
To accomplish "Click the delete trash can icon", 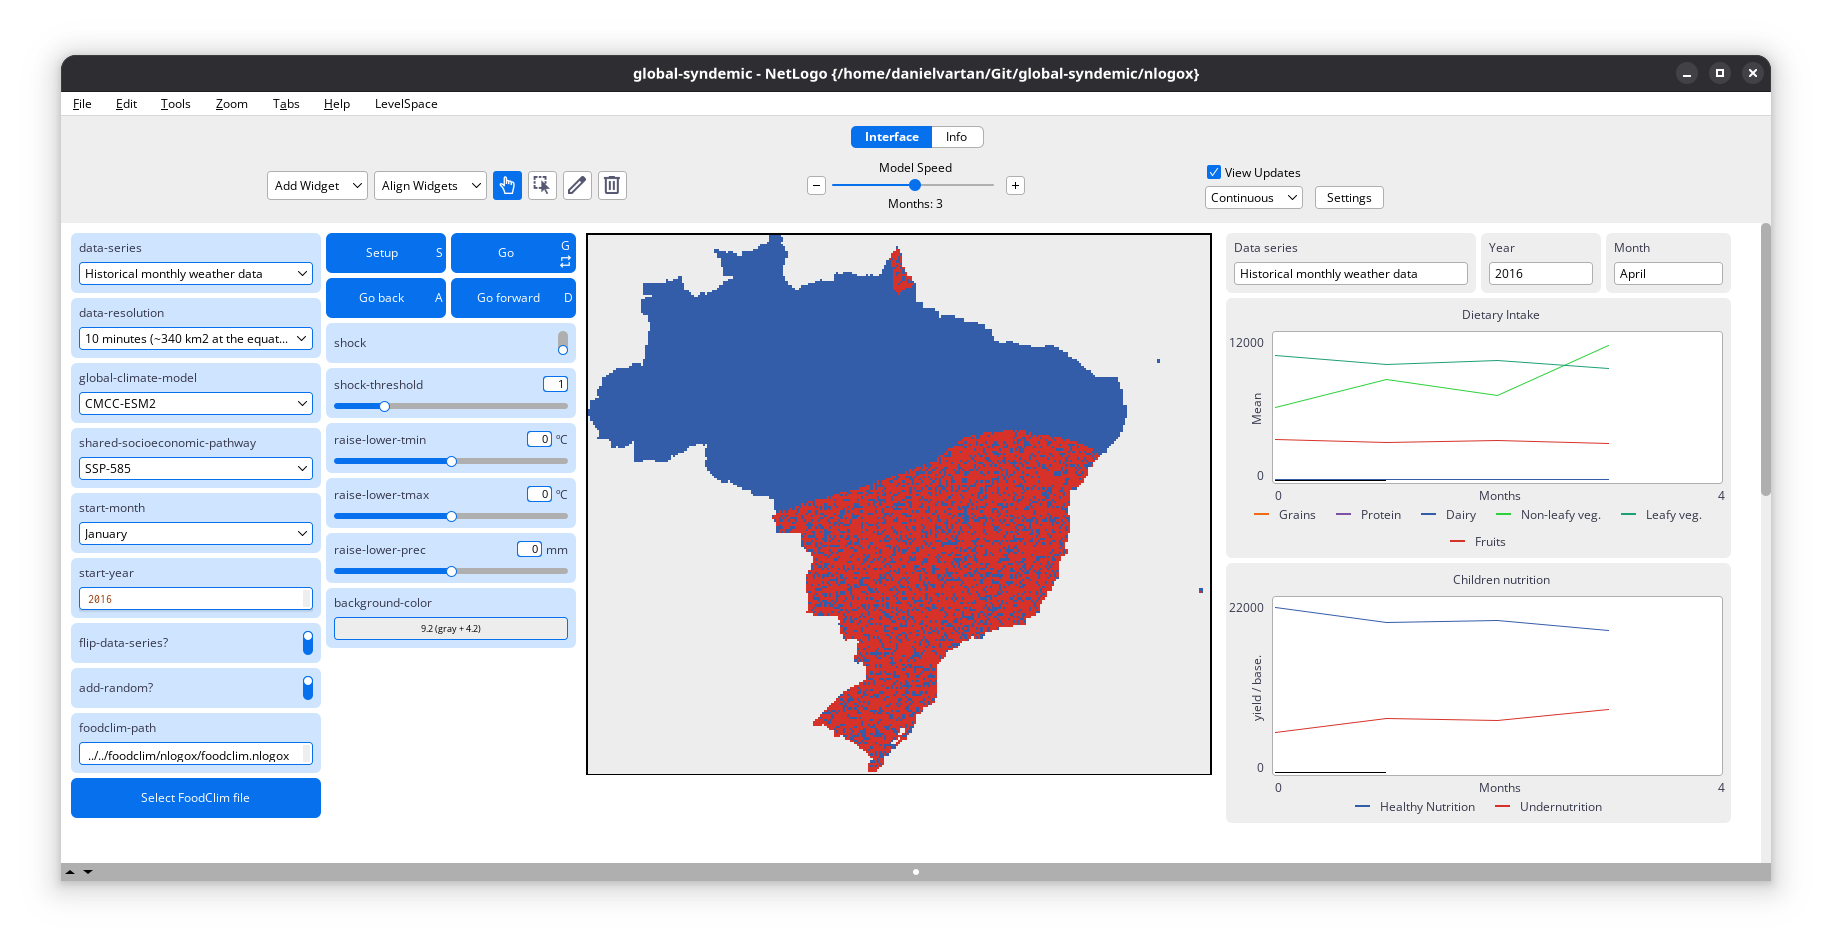I will point(612,185).
